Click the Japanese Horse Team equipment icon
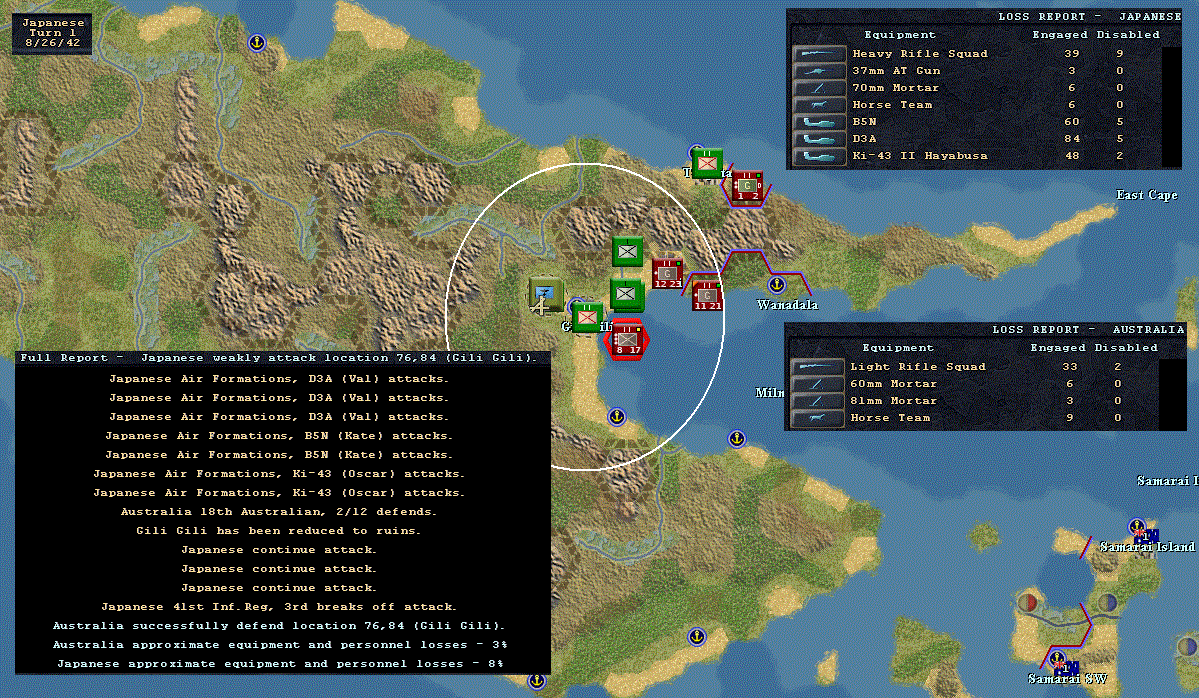 click(x=819, y=105)
